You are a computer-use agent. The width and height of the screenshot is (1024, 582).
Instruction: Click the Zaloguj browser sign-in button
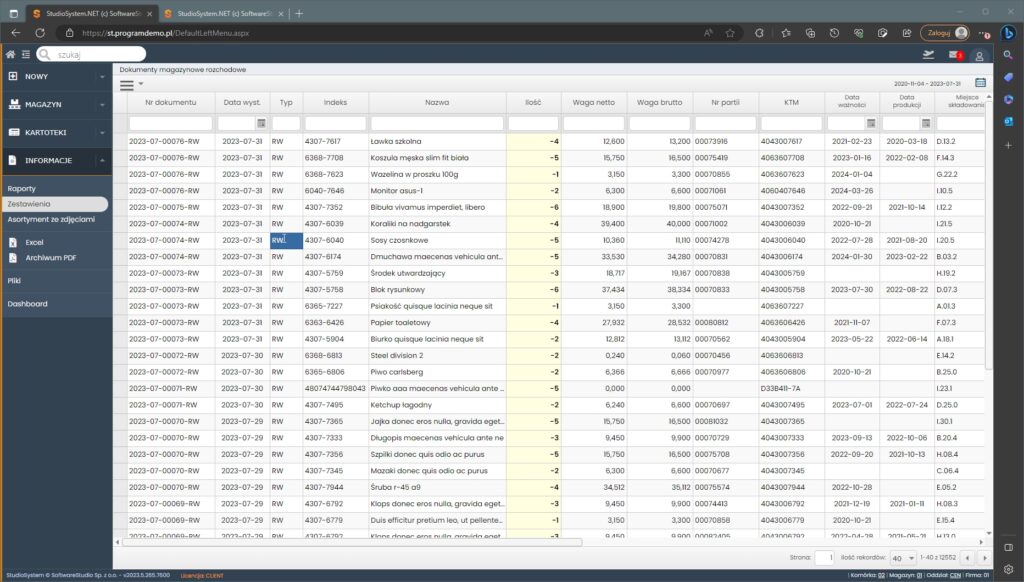click(x=945, y=32)
